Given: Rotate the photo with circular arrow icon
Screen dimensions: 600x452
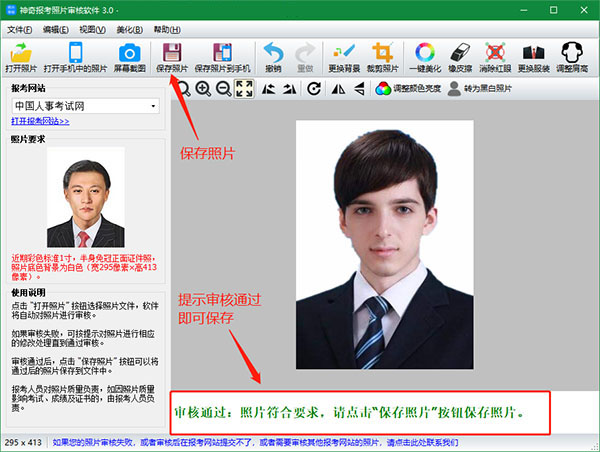Looking at the screenshot, I should coord(314,89).
